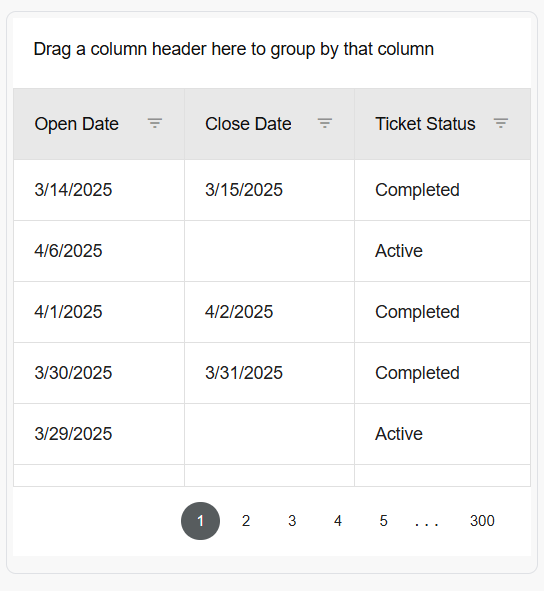Go to page 3
544x591 pixels.
tap(292, 521)
